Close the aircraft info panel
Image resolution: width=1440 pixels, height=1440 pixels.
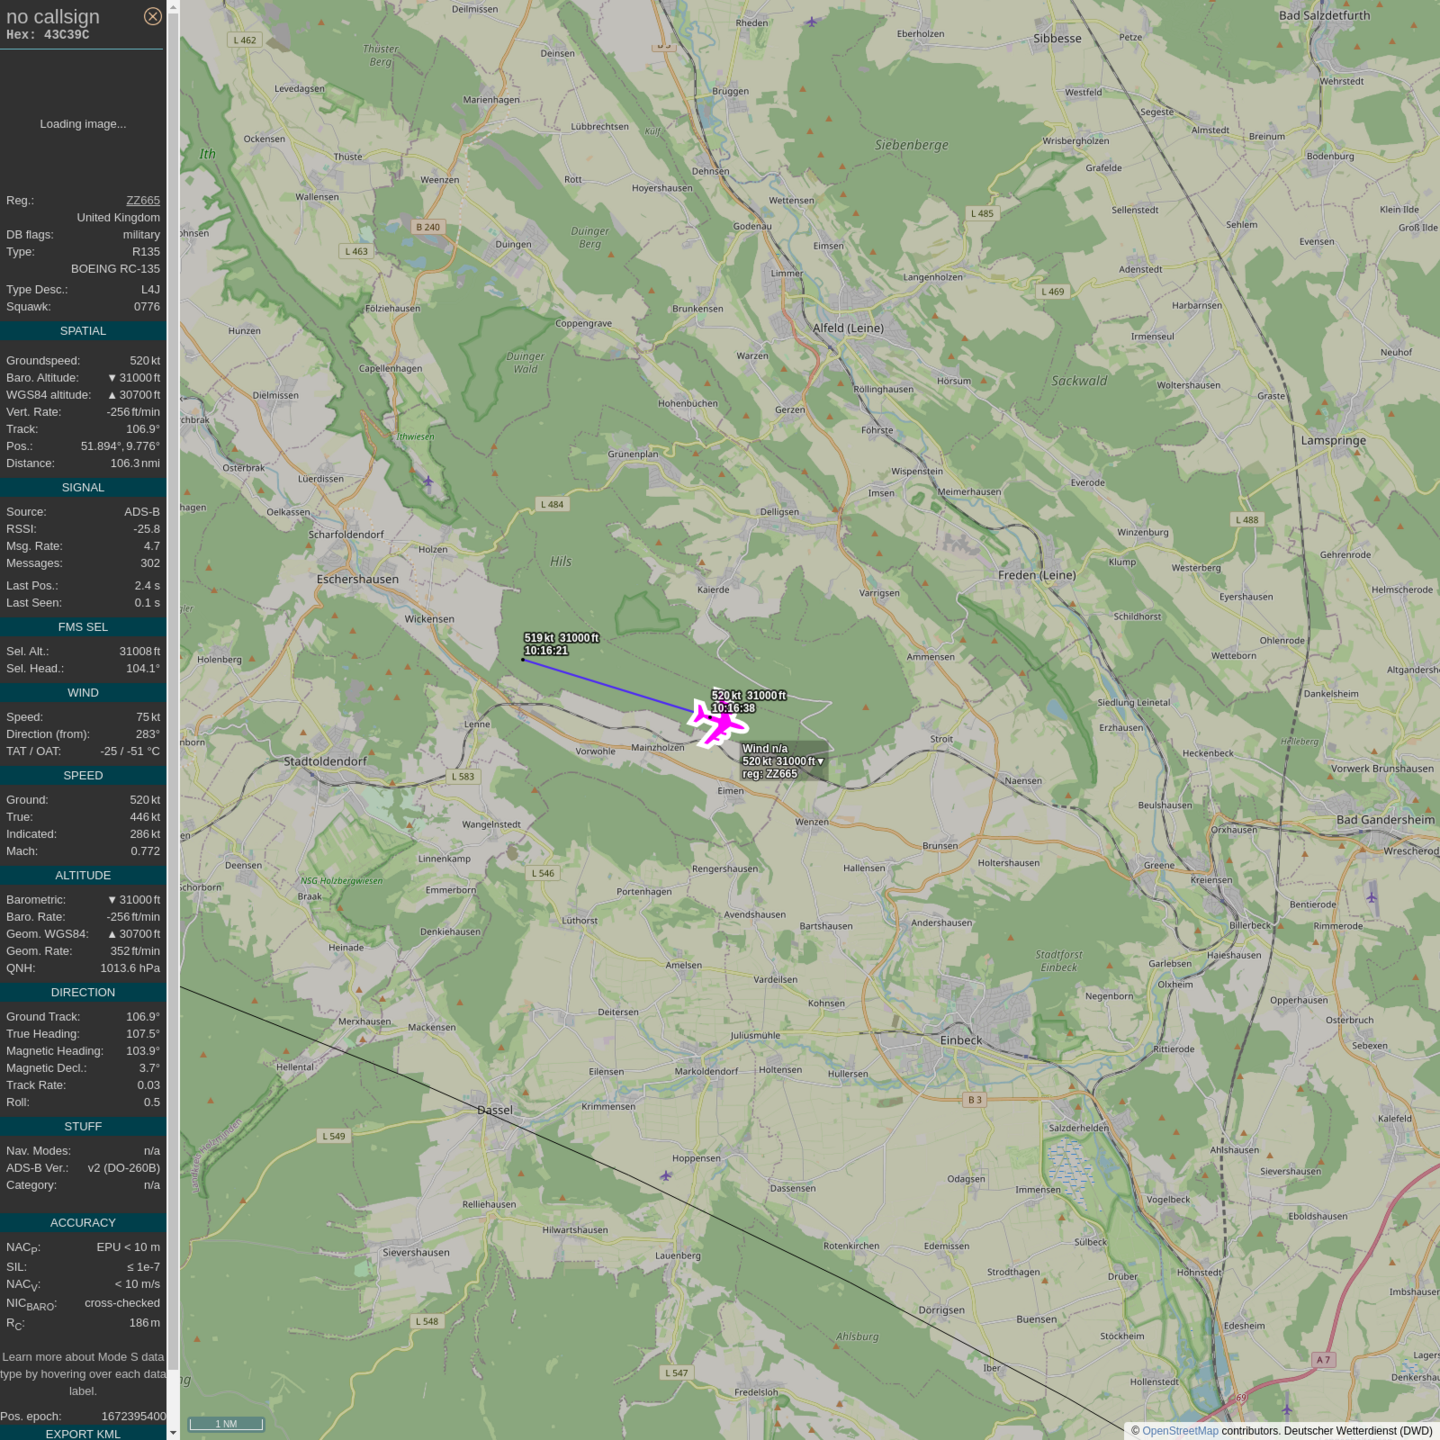[152, 16]
